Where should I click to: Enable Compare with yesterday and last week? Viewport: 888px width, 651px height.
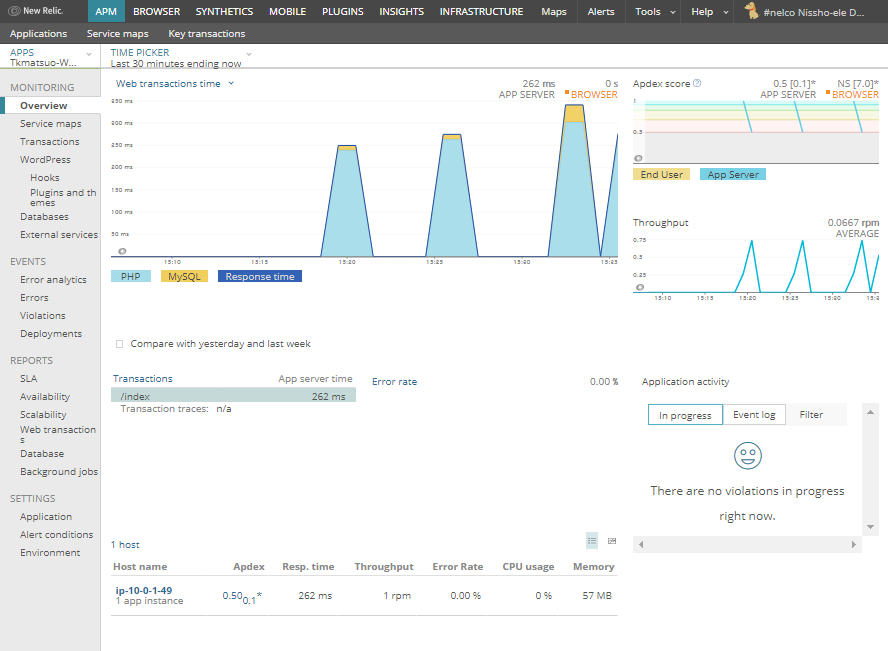pyautogui.click(x=119, y=344)
